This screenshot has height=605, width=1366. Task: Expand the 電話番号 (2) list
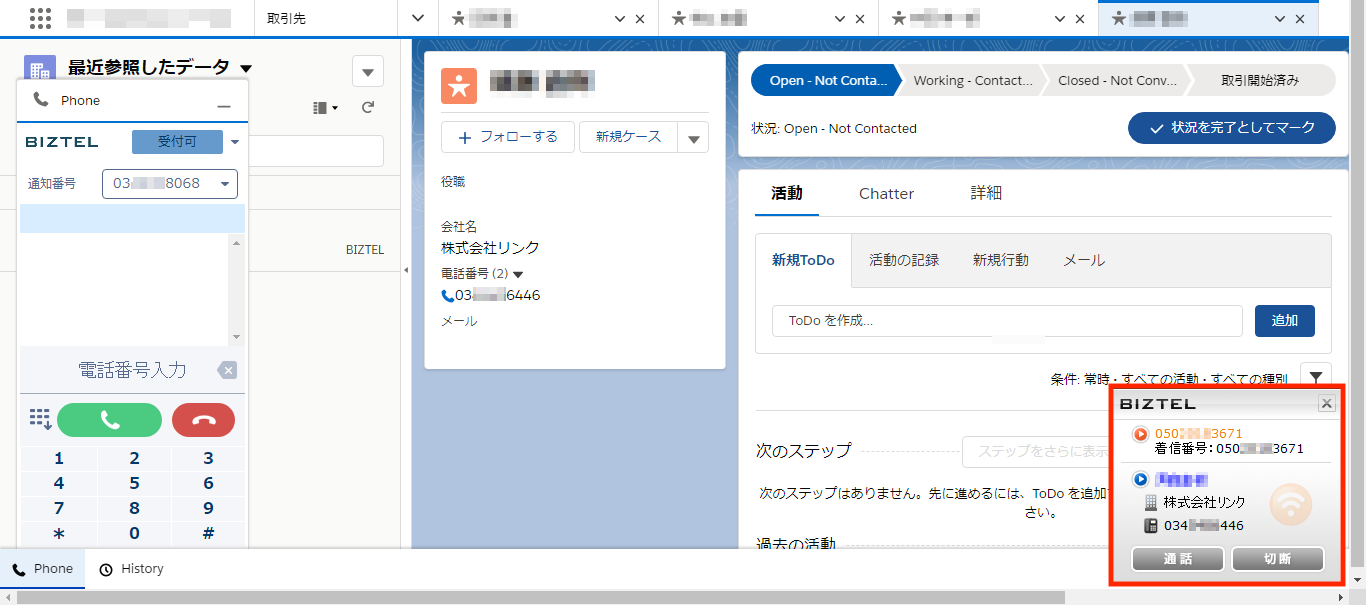click(518, 274)
